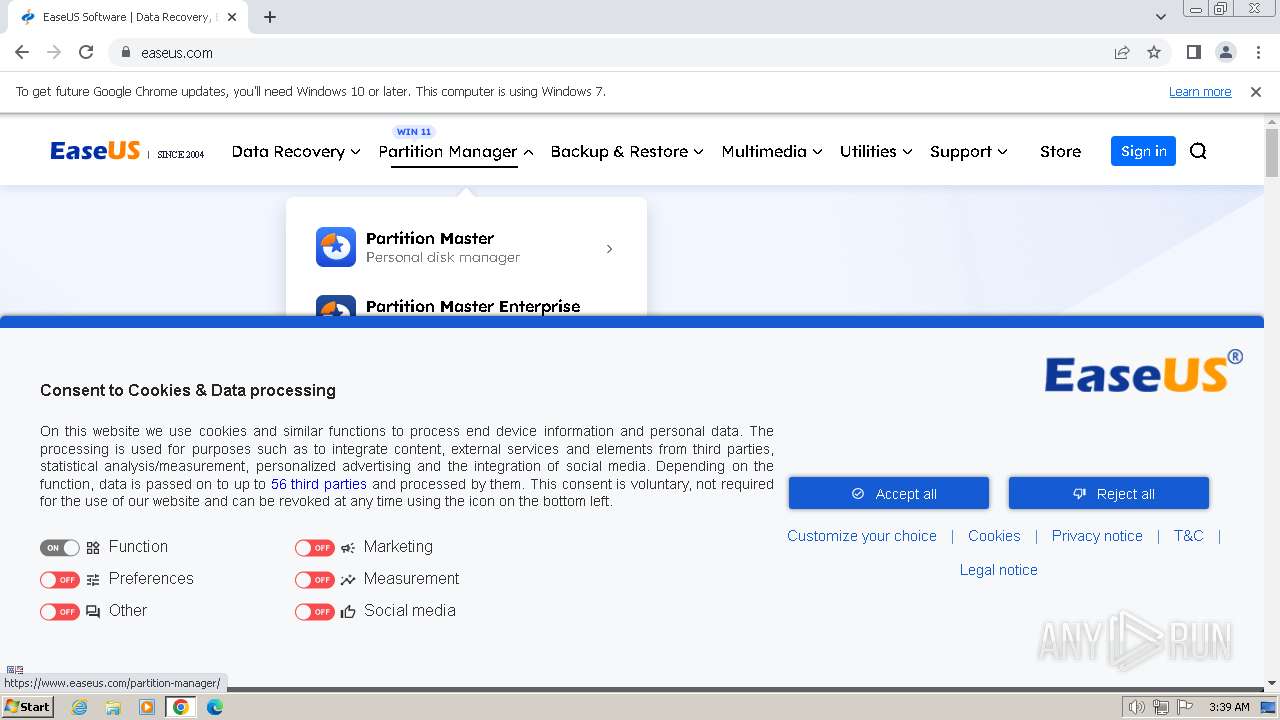Click the Marketing megaphone icon
Image resolution: width=1280 pixels, height=720 pixels.
[348, 547]
